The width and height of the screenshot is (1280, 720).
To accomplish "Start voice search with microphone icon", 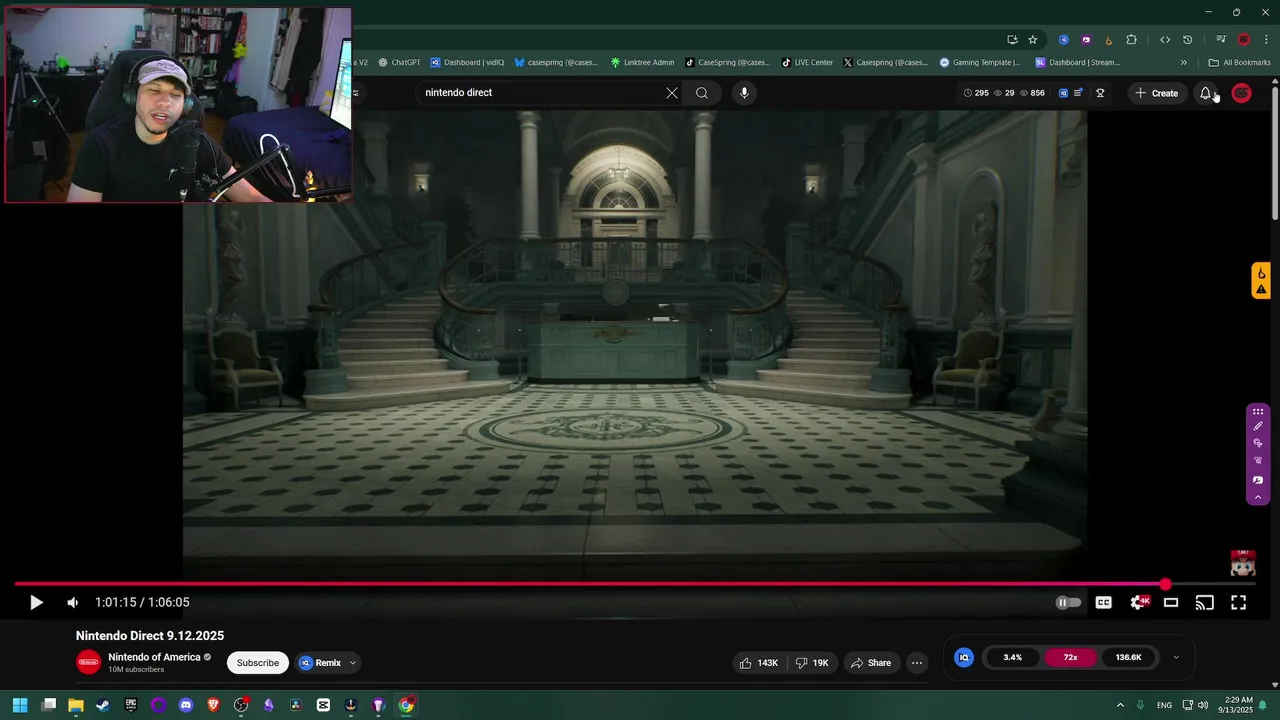I will (x=744, y=93).
